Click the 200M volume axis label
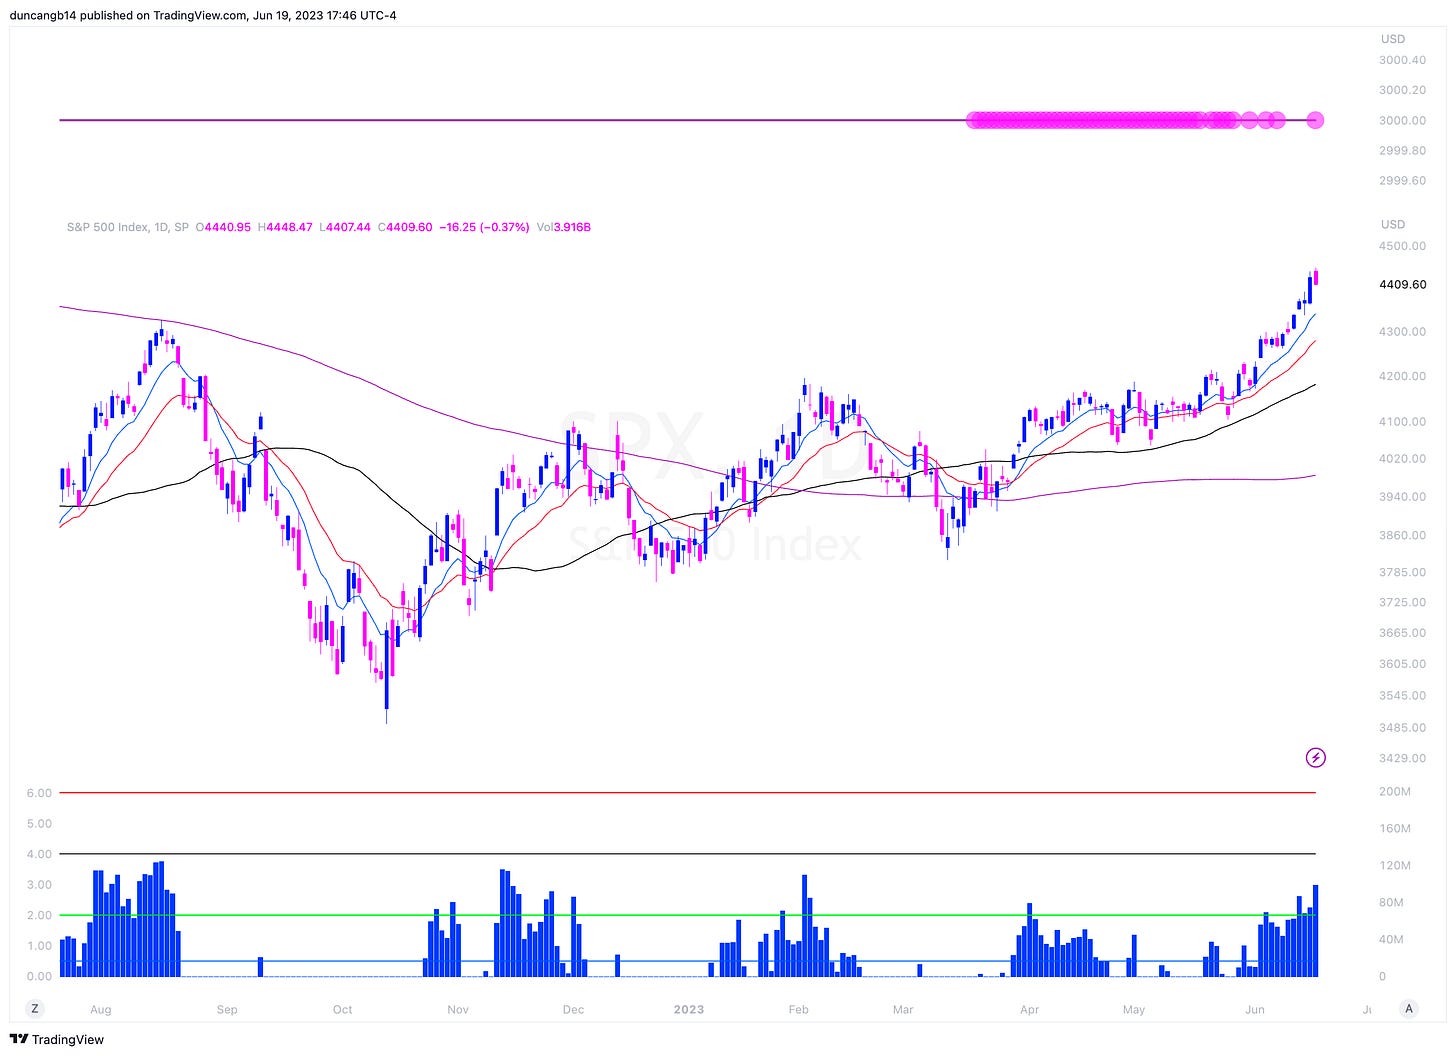This screenshot has height=1056, width=1456. click(x=1395, y=792)
